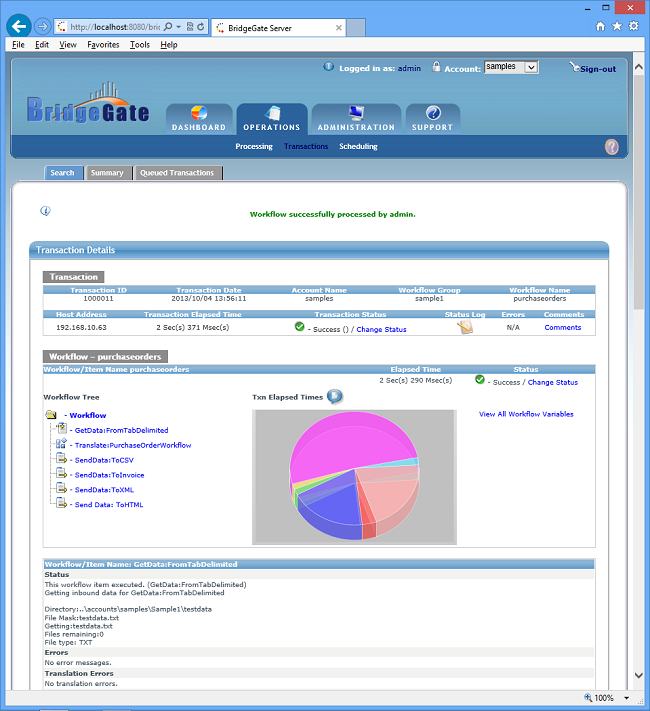650x711 pixels.
Task: Click the Administration monitor icon
Action: [356, 113]
